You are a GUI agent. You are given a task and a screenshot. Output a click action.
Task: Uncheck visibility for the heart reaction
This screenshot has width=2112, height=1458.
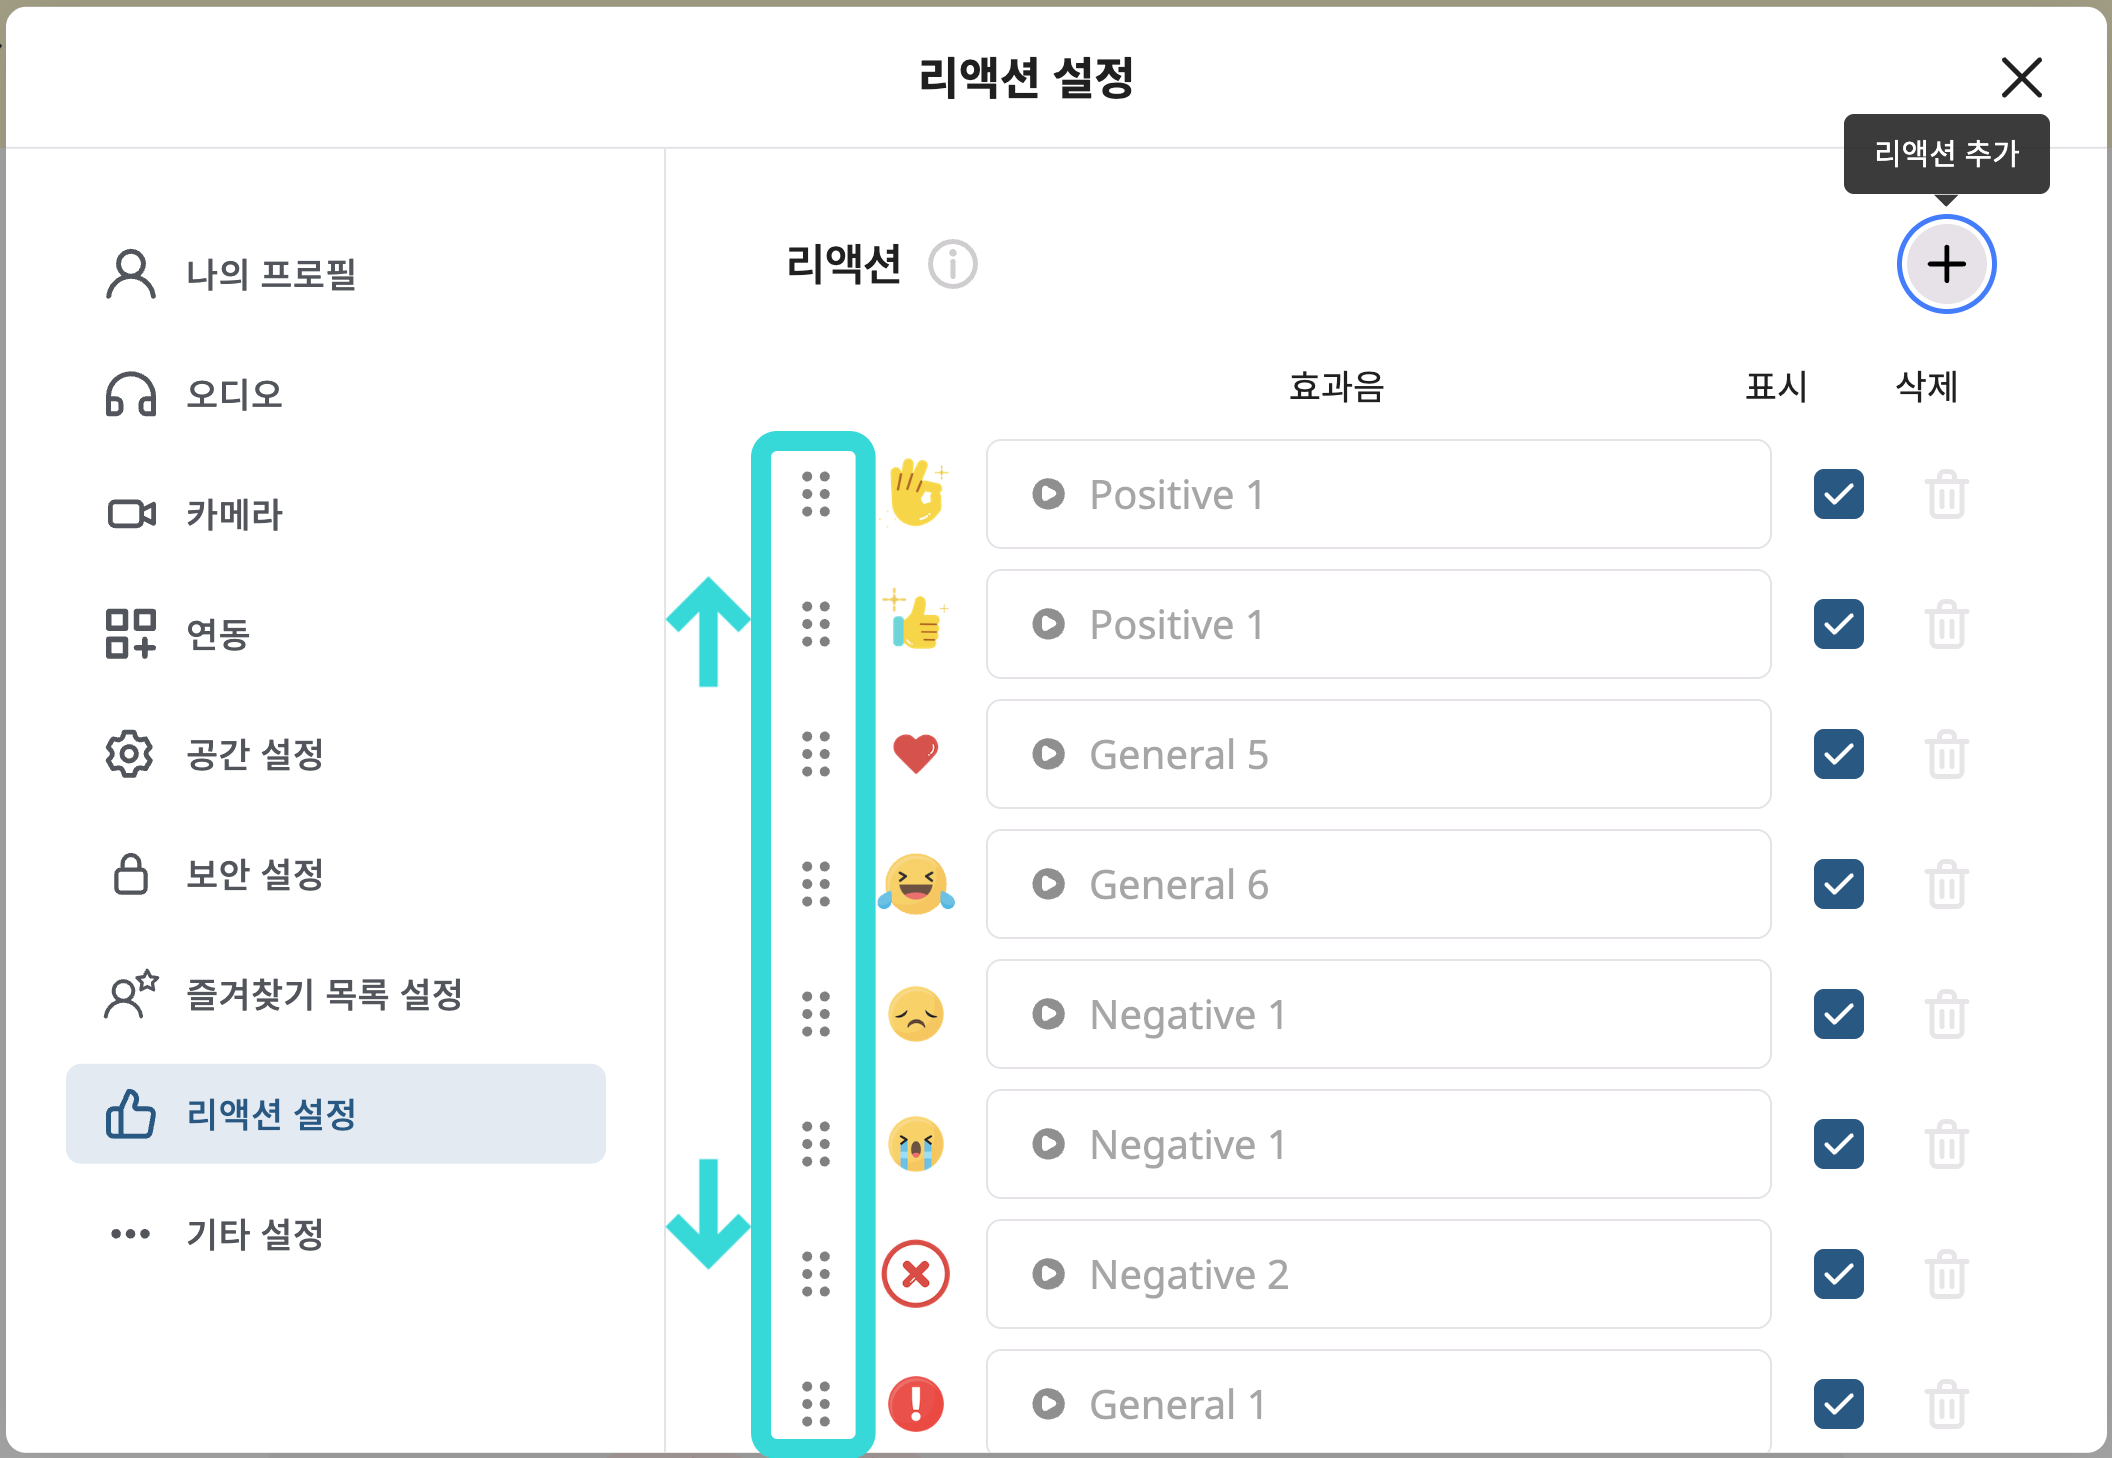click(1838, 755)
